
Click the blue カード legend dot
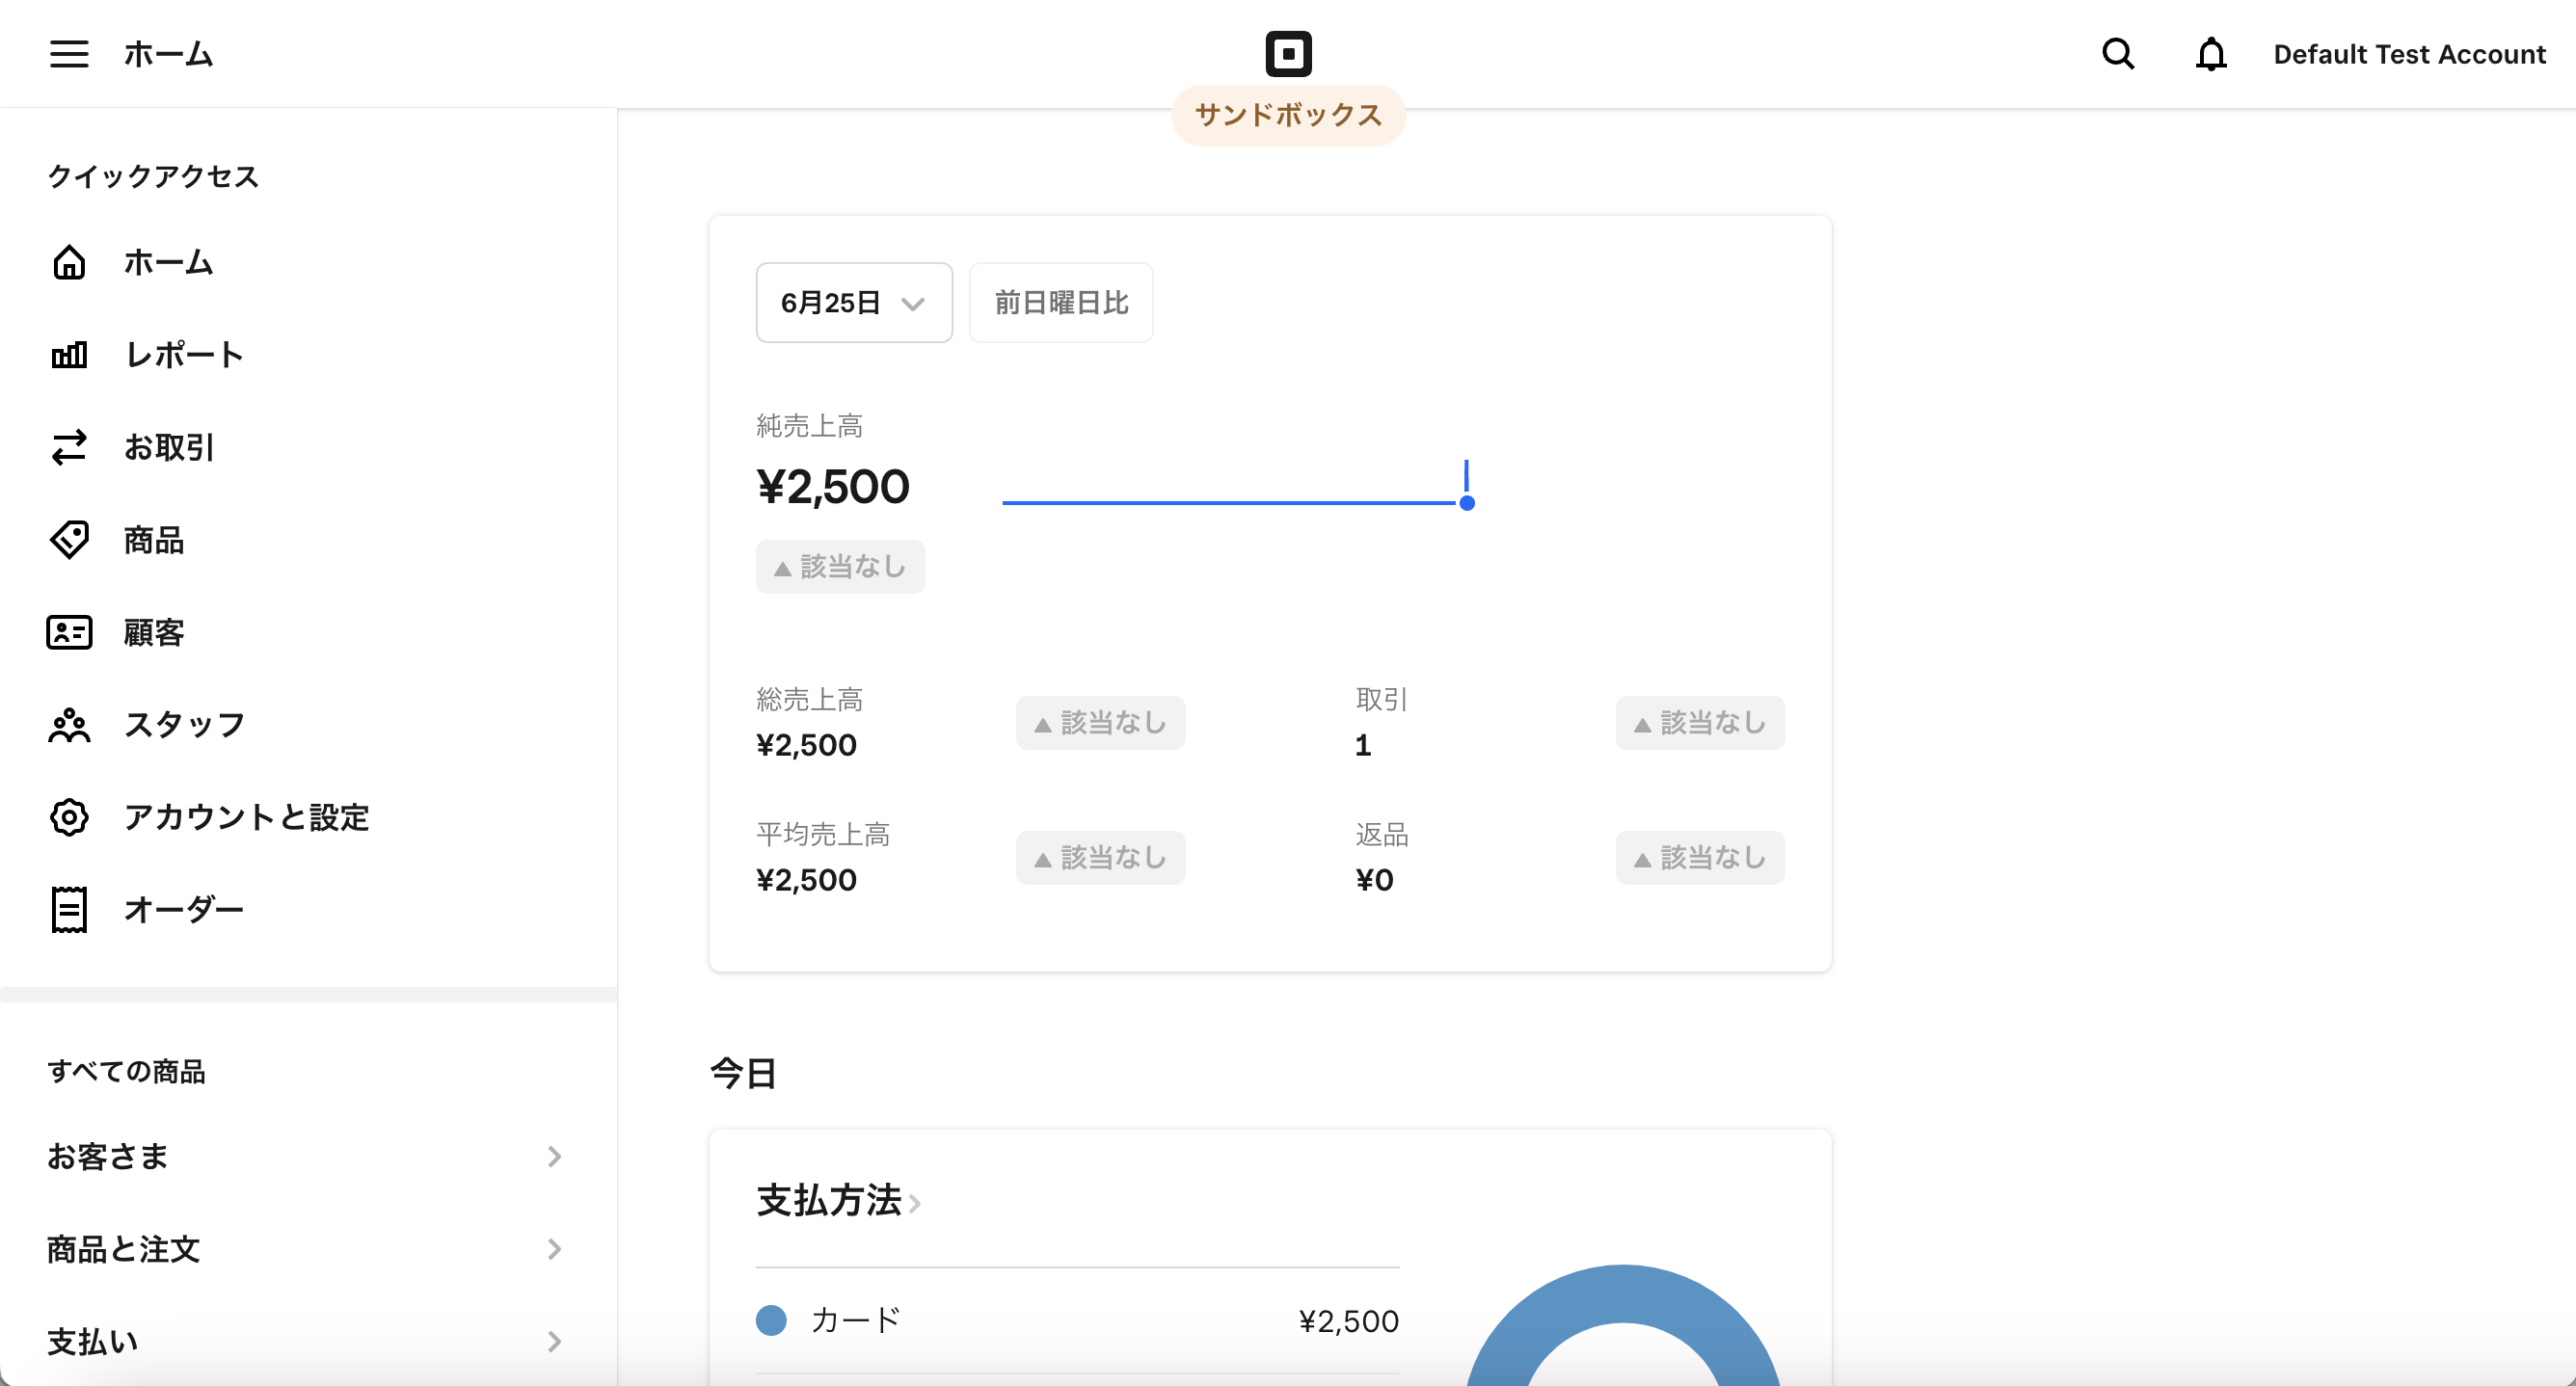[x=771, y=1321]
